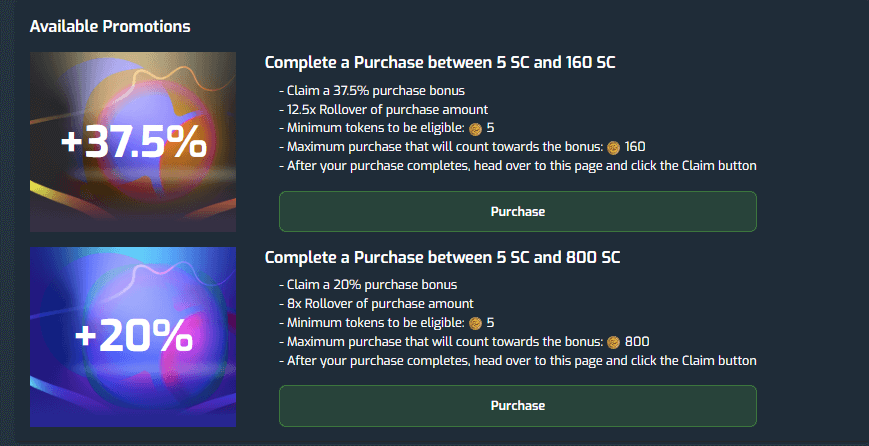
Task: Click the Purchase button under the 20% promotion
Action: click(x=517, y=406)
